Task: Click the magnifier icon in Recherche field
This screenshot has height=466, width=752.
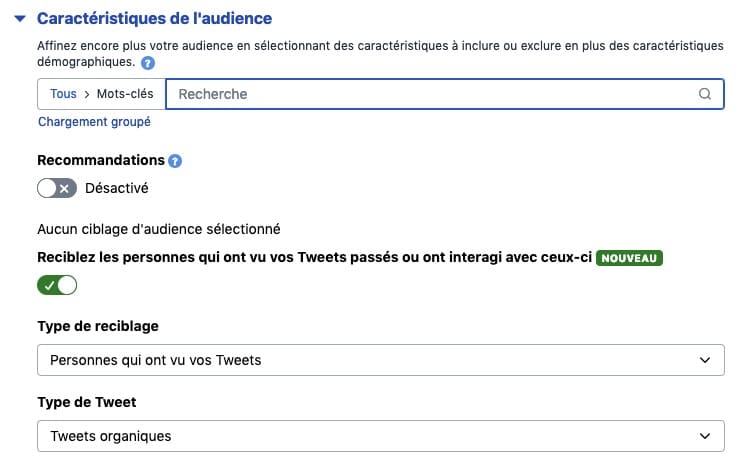Action: pos(705,94)
